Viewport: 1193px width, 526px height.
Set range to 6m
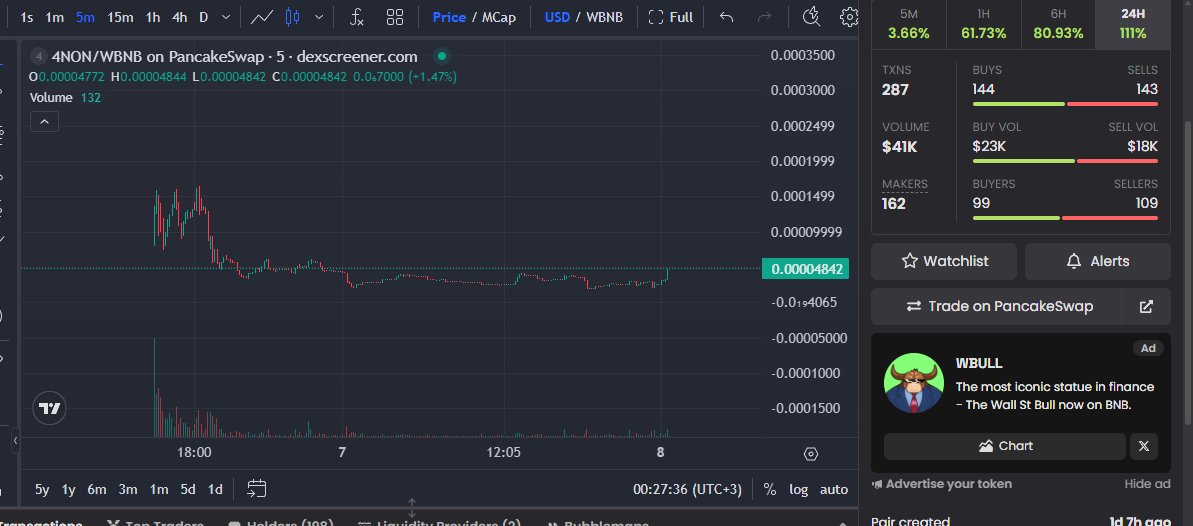(x=97, y=489)
